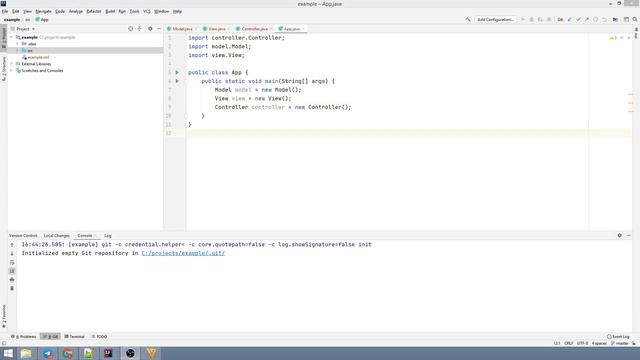The height and width of the screenshot is (360, 640).
Task: Open Project panel settings gear
Action: (x=150, y=29)
